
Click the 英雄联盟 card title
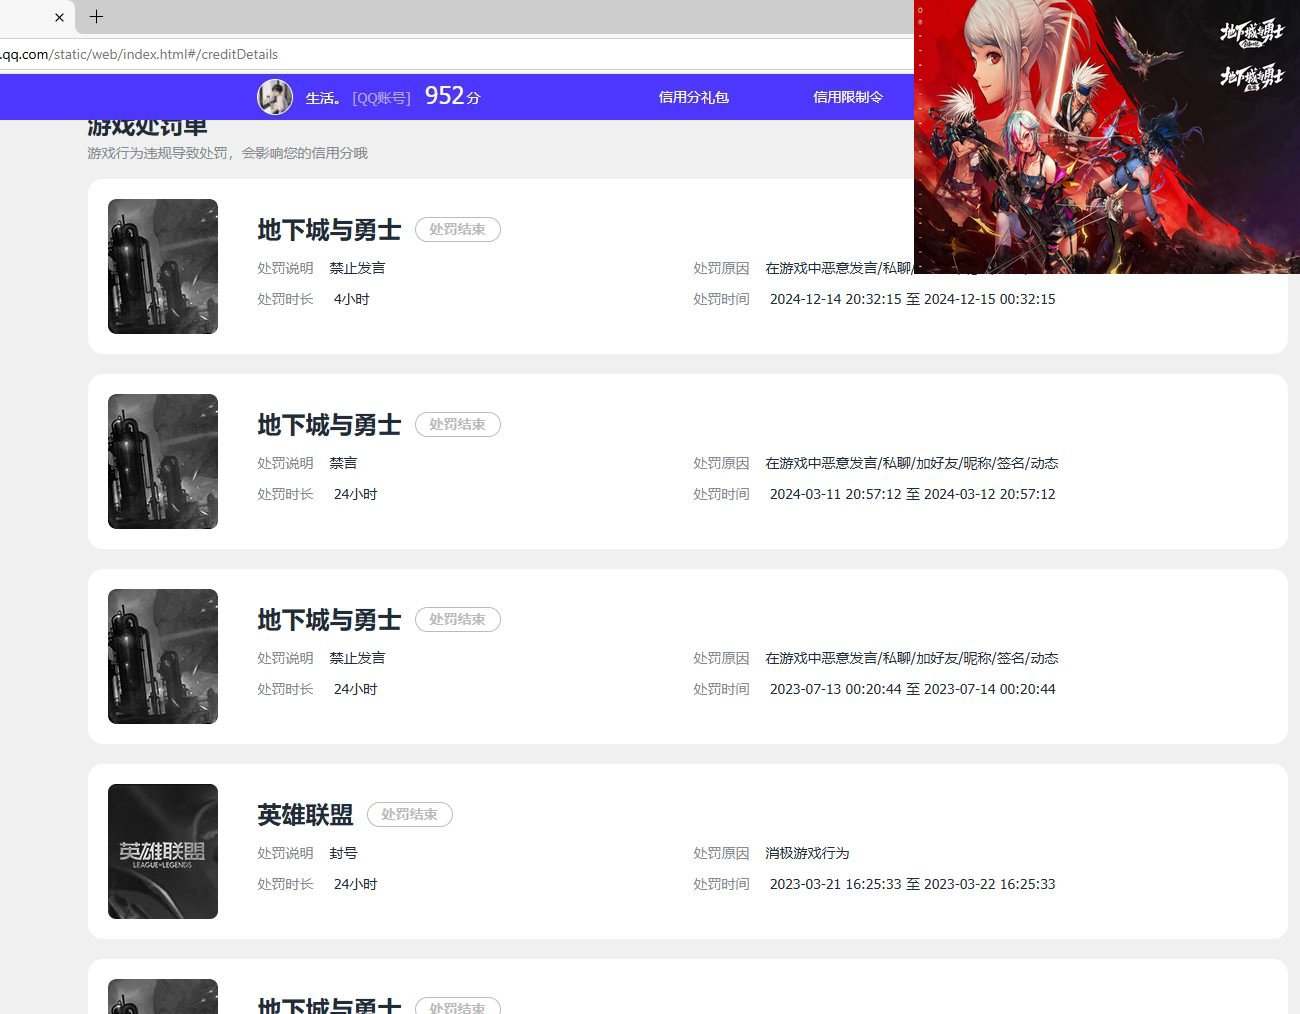(x=305, y=815)
